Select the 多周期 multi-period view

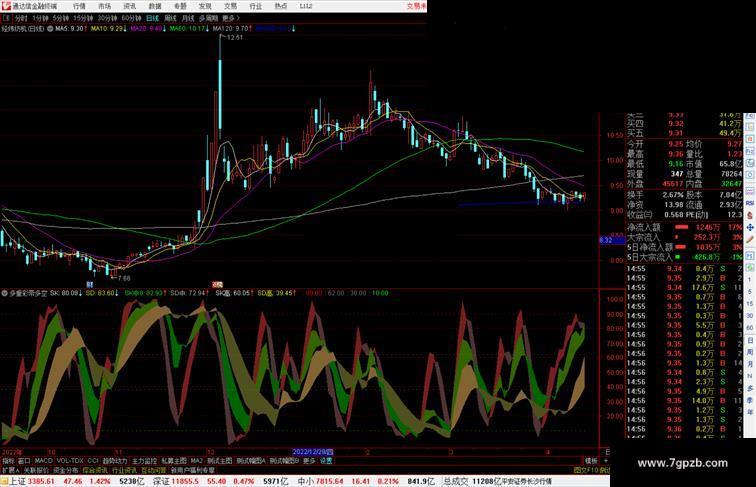tap(208, 18)
